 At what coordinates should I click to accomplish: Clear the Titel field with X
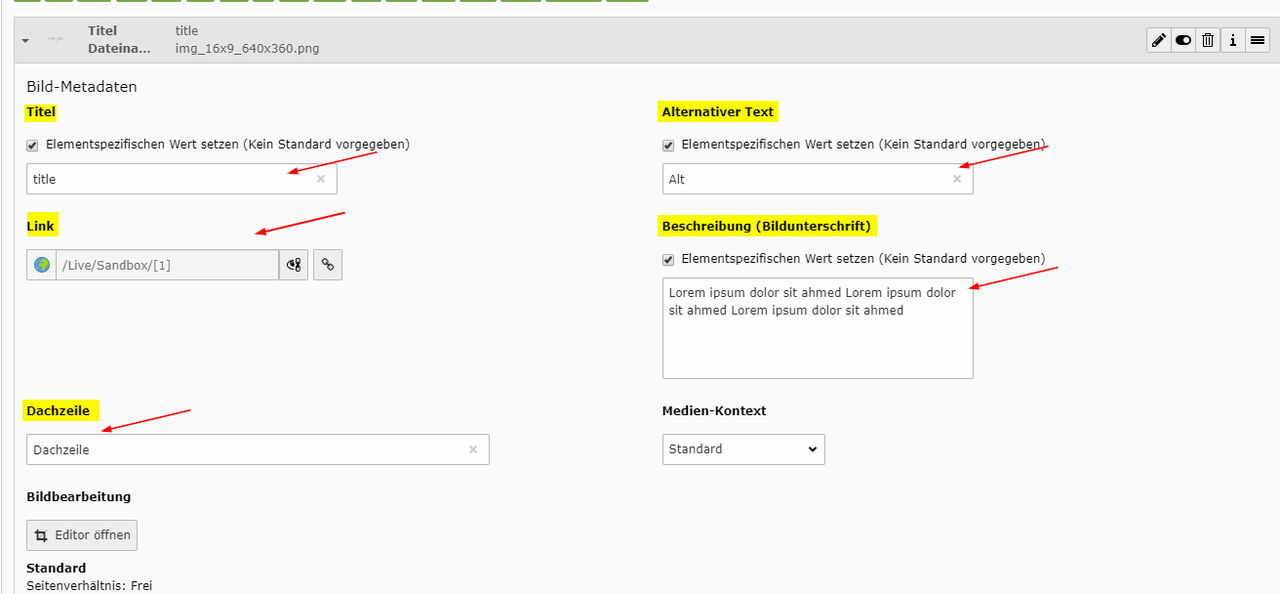point(321,179)
